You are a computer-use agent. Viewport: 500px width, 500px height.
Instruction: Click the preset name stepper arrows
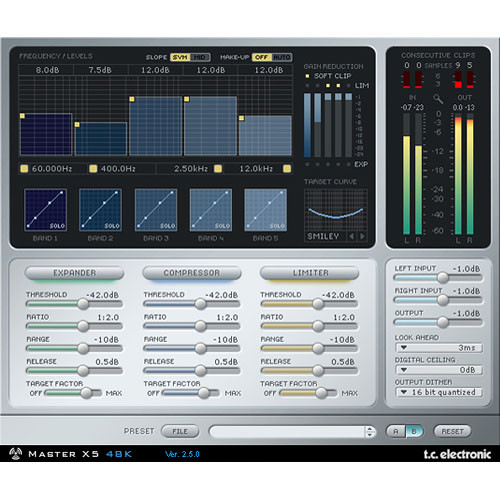369,432
